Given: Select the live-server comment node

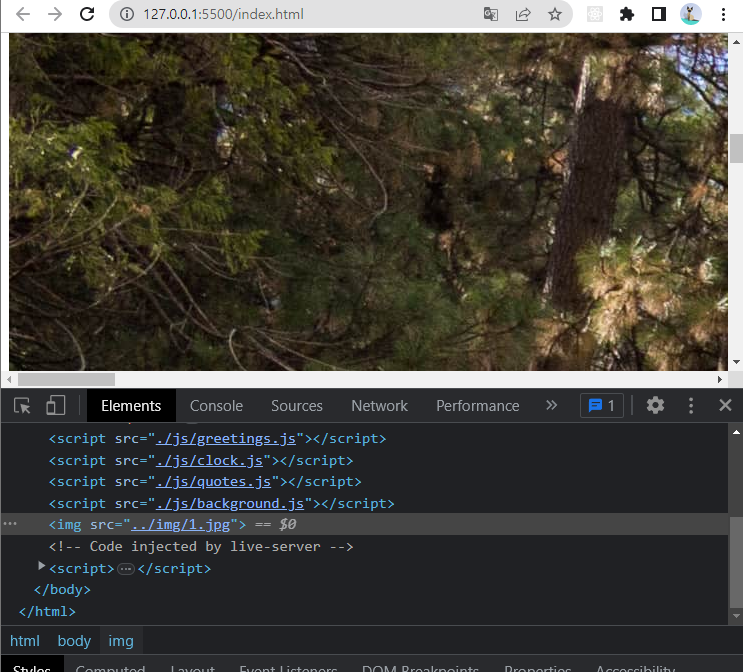Looking at the screenshot, I should pos(201,546).
